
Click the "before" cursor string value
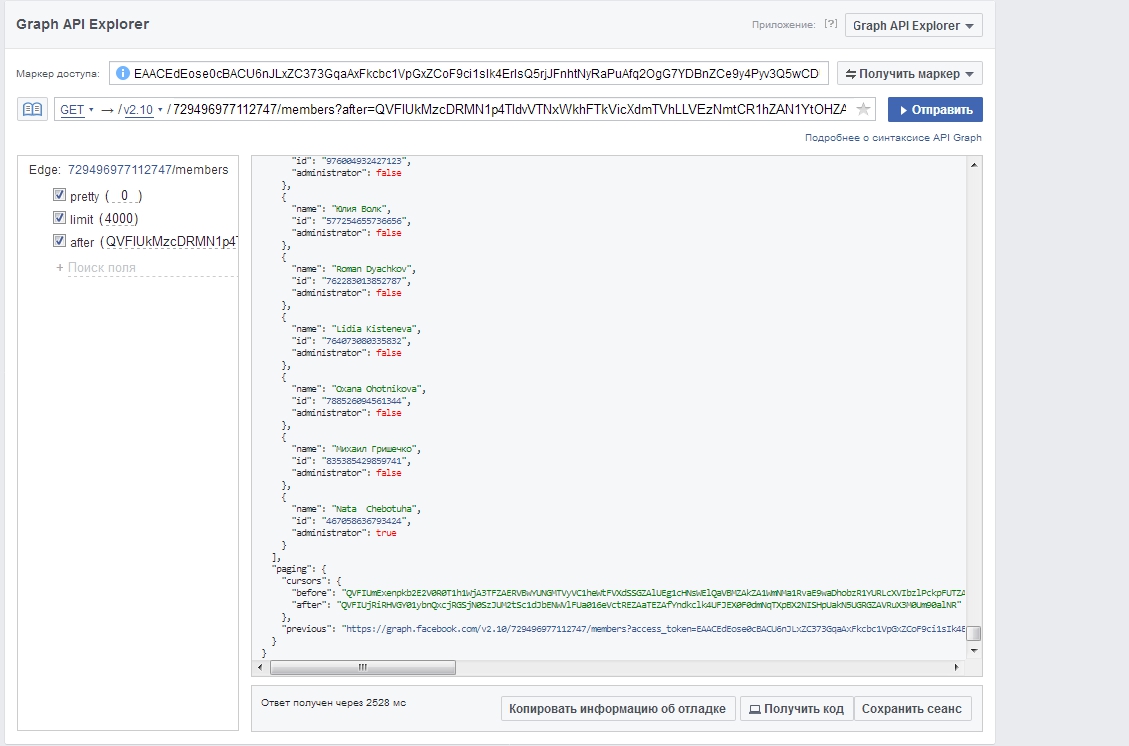[653, 593]
